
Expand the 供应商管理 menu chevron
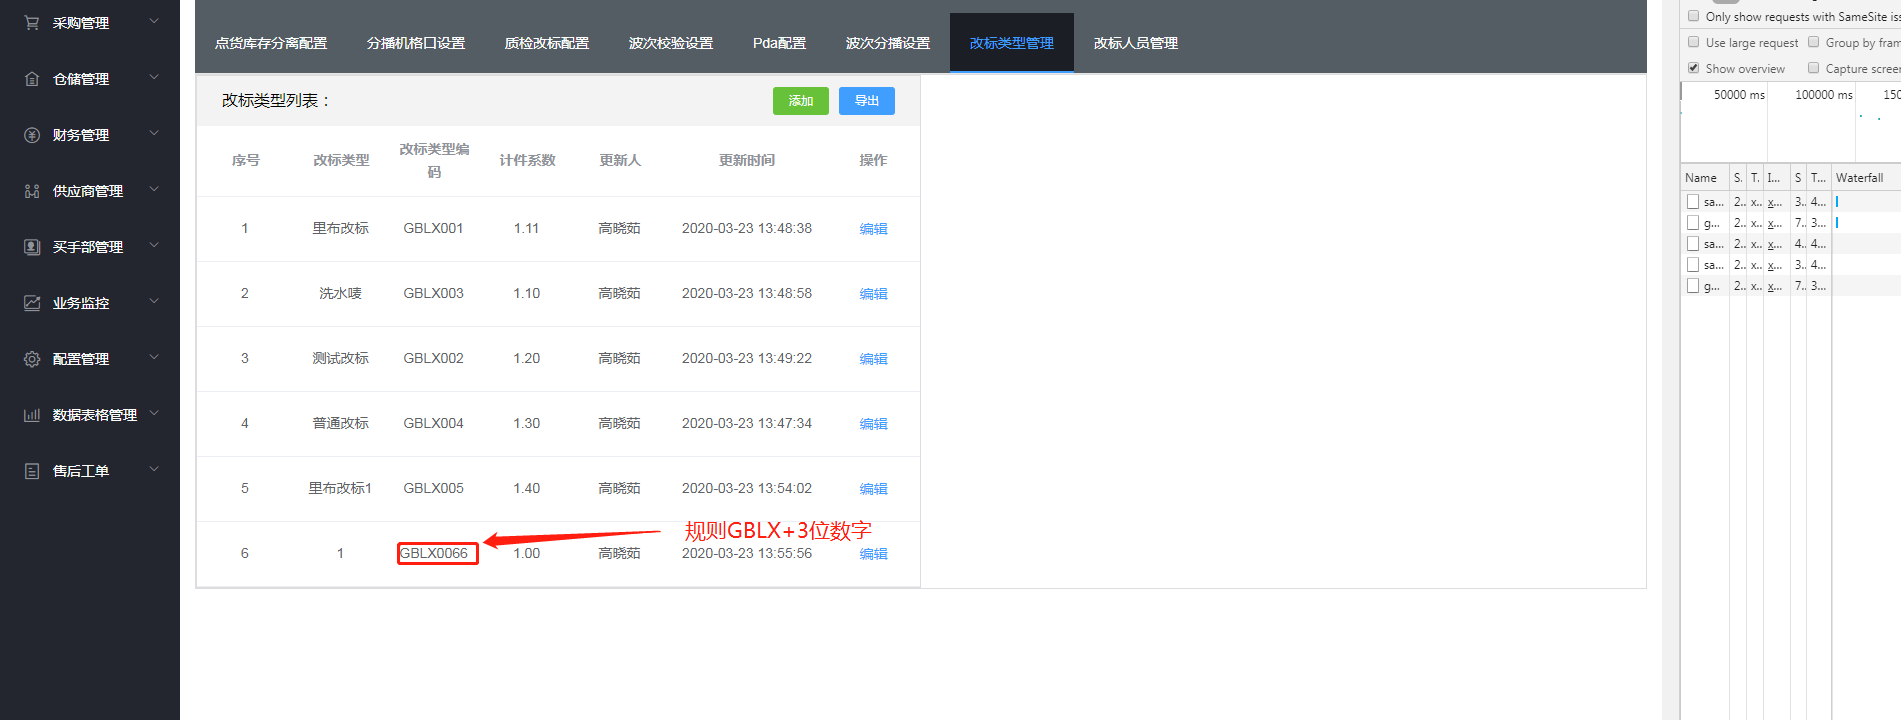pos(154,189)
